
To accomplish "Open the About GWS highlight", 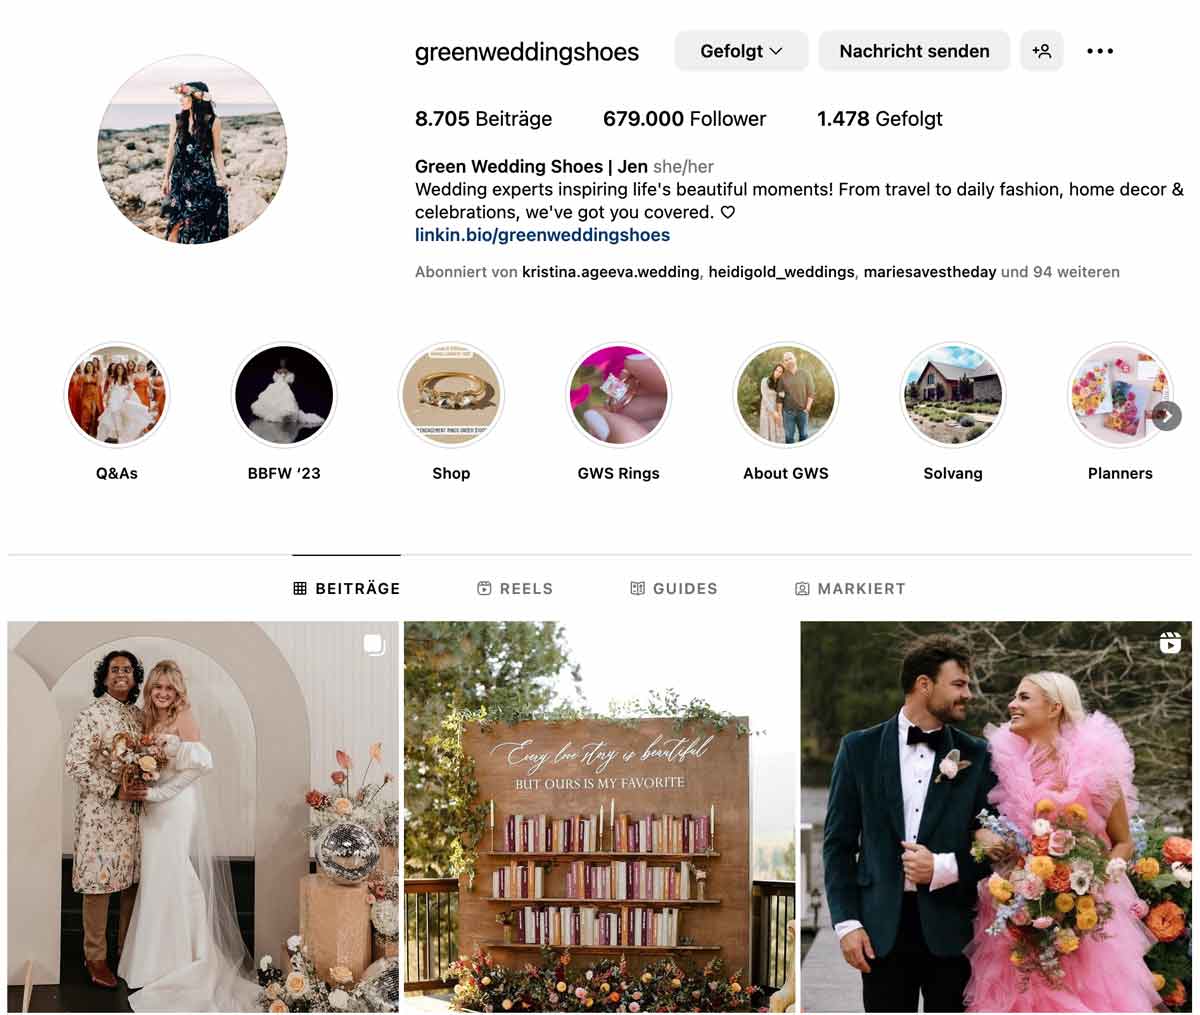I will tap(786, 395).
